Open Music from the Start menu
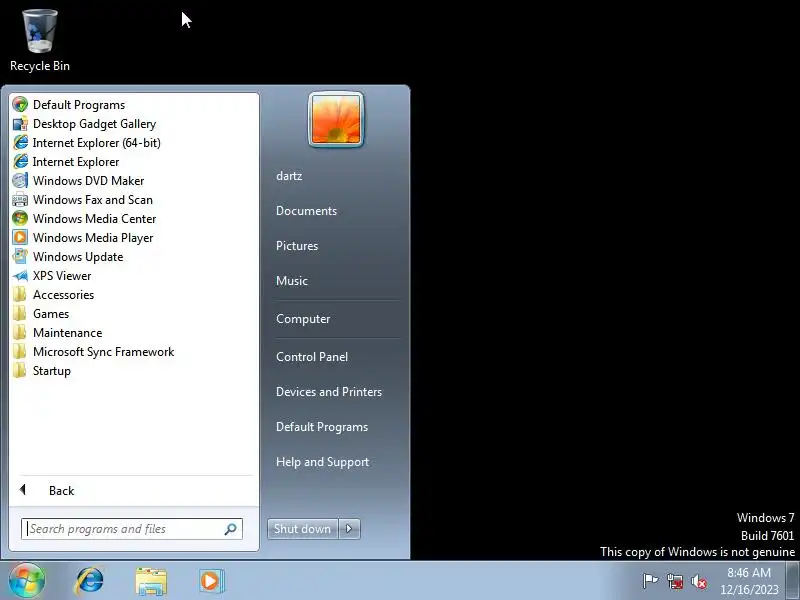This screenshot has height=600, width=800. pos(292,281)
